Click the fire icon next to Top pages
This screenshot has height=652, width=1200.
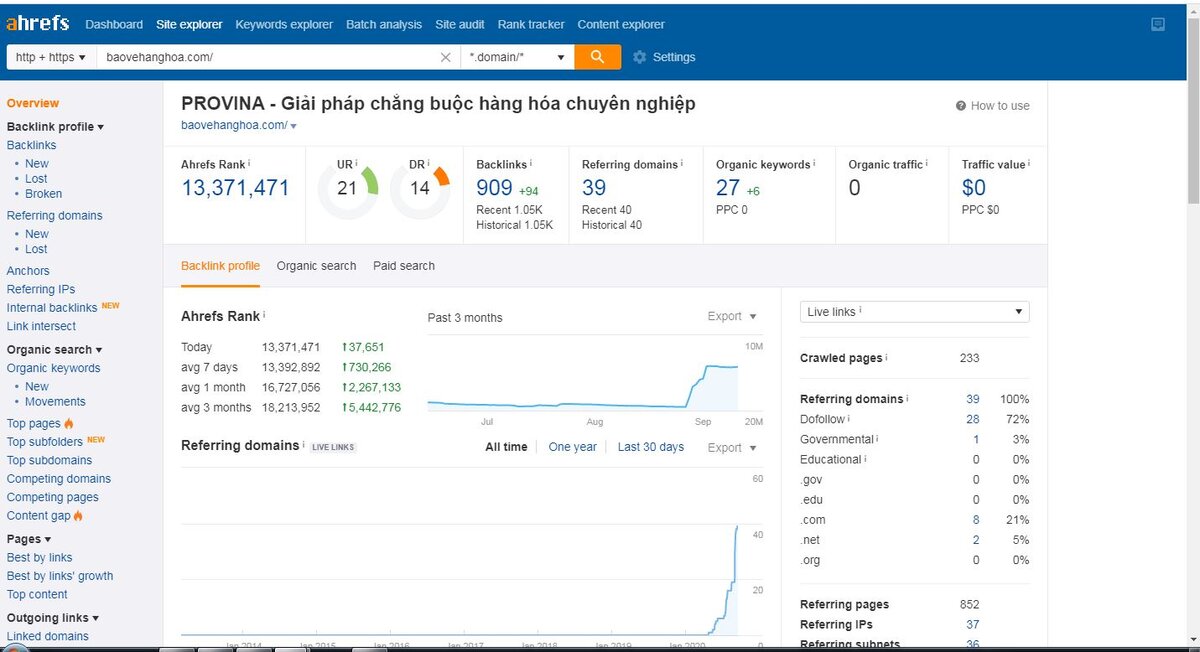69,424
